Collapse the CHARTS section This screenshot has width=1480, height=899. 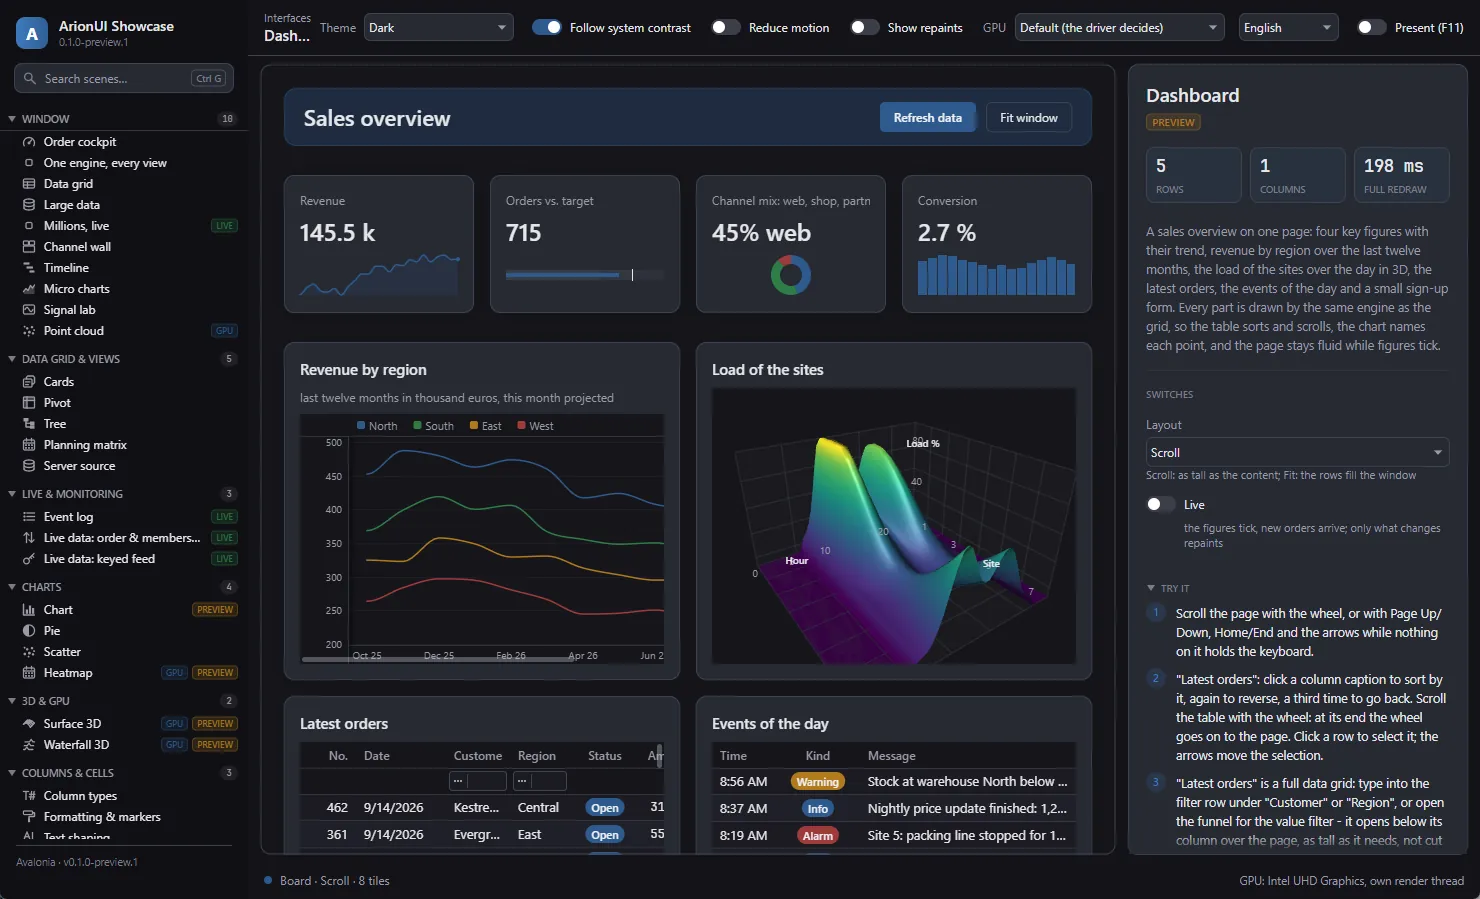tap(12, 587)
